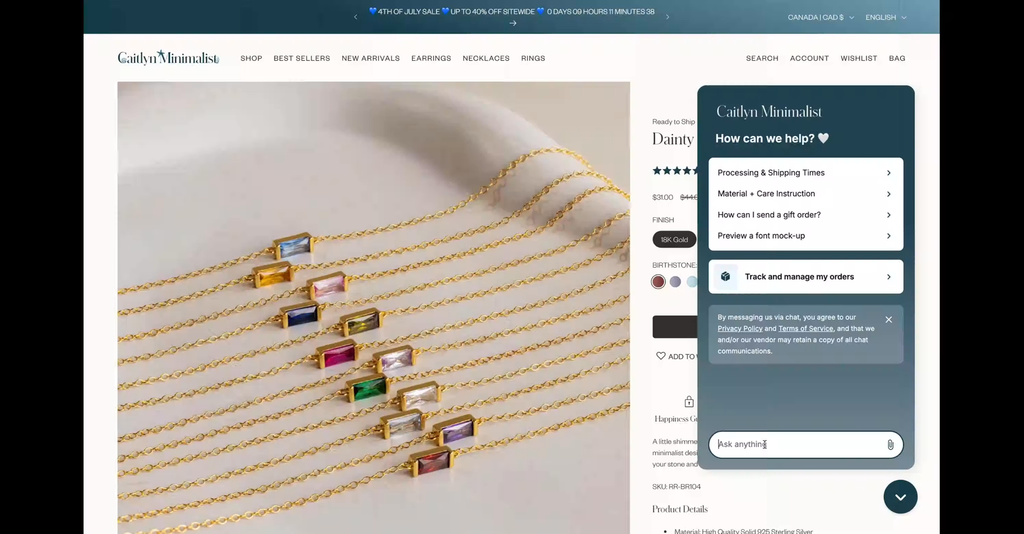Select the dark red birthstone swatch

tap(658, 281)
